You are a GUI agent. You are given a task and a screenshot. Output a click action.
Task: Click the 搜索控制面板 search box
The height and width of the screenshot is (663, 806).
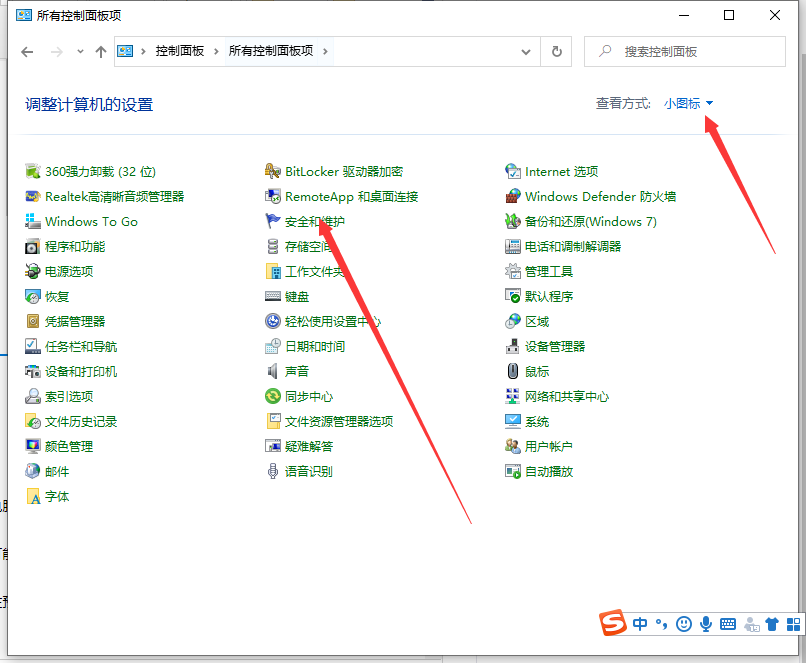pos(690,51)
